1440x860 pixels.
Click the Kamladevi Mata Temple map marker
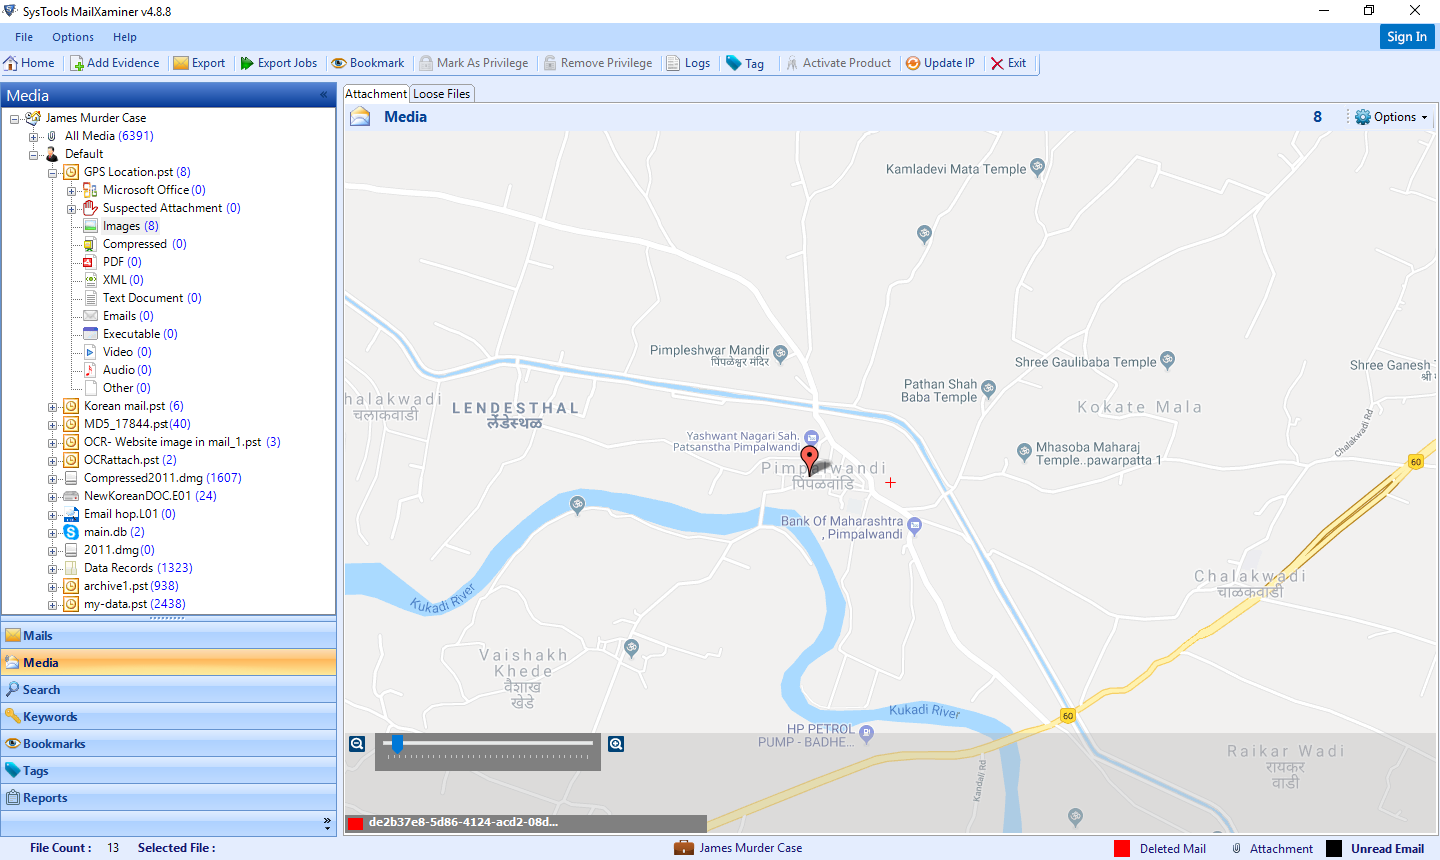pyautogui.click(x=1038, y=167)
